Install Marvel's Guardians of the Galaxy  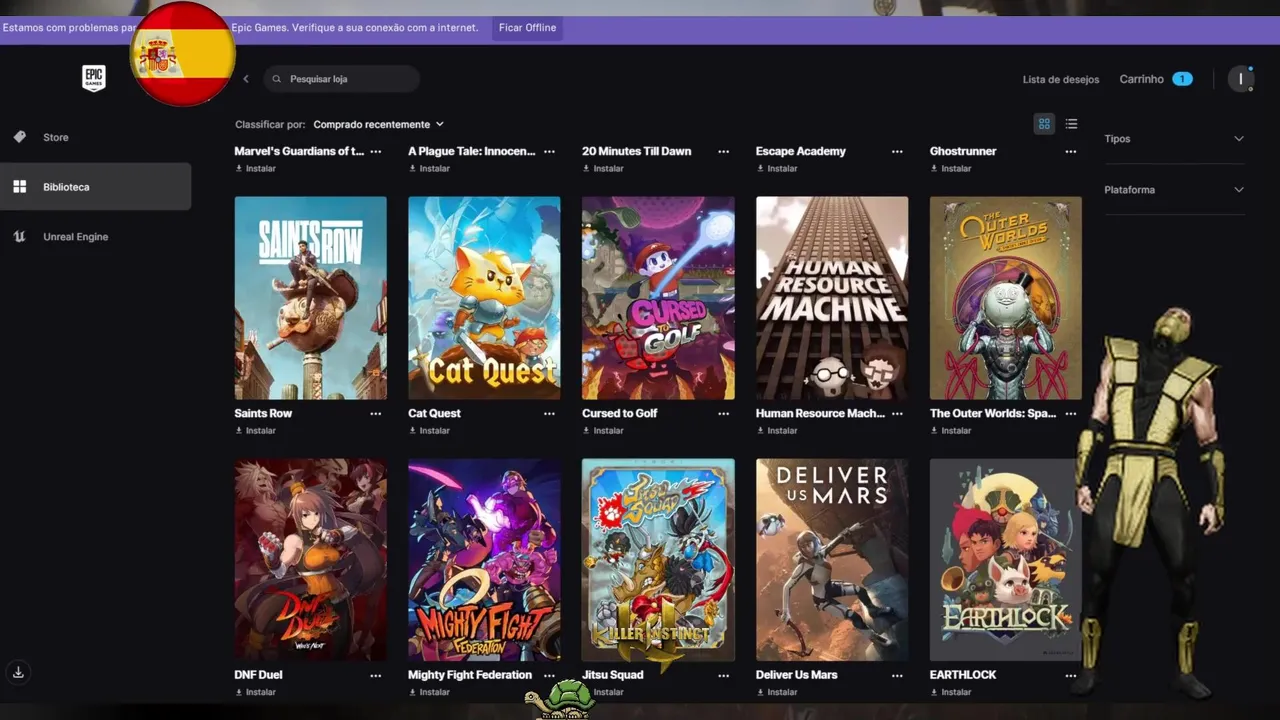255,169
